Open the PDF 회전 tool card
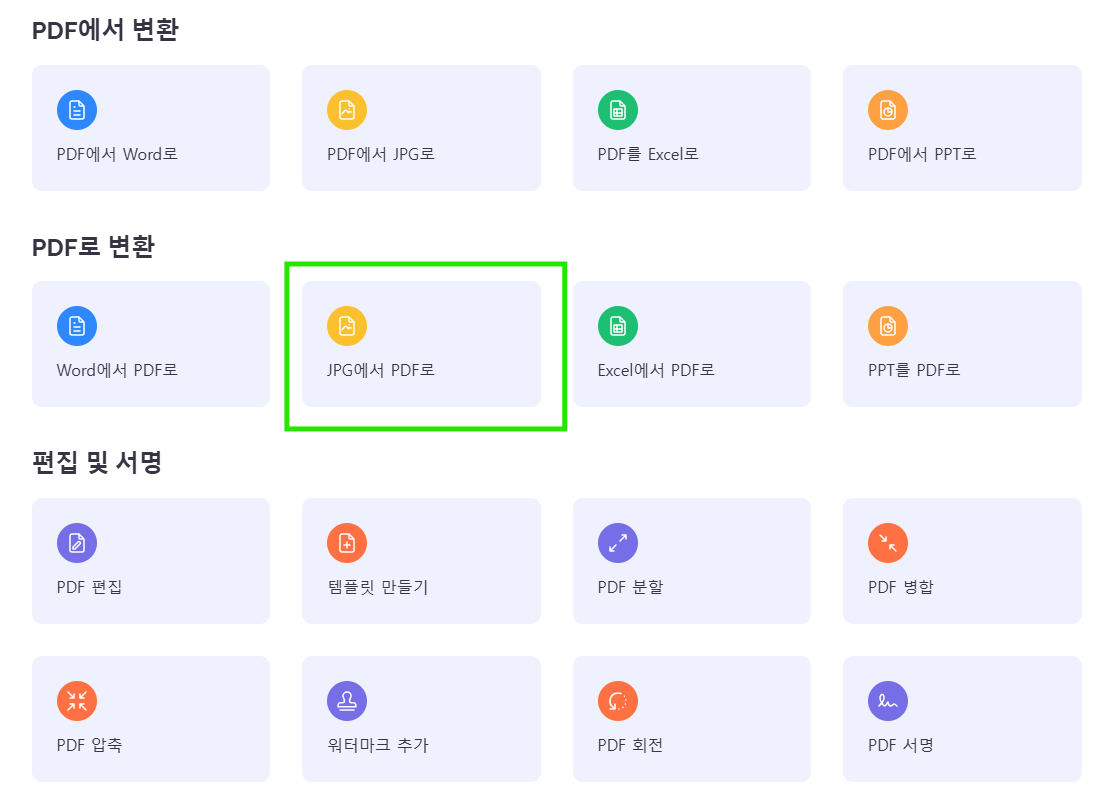This screenshot has height=802, width=1095. [691, 719]
